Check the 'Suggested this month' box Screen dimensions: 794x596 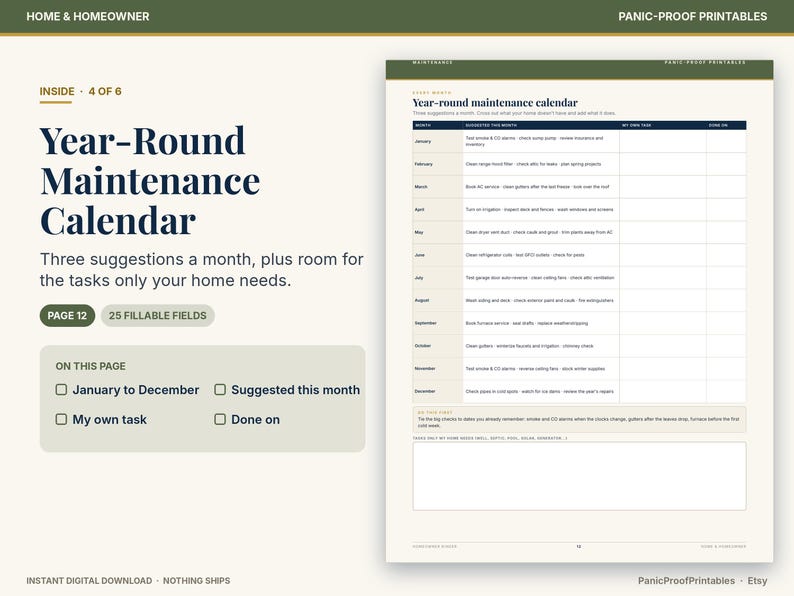(220, 389)
